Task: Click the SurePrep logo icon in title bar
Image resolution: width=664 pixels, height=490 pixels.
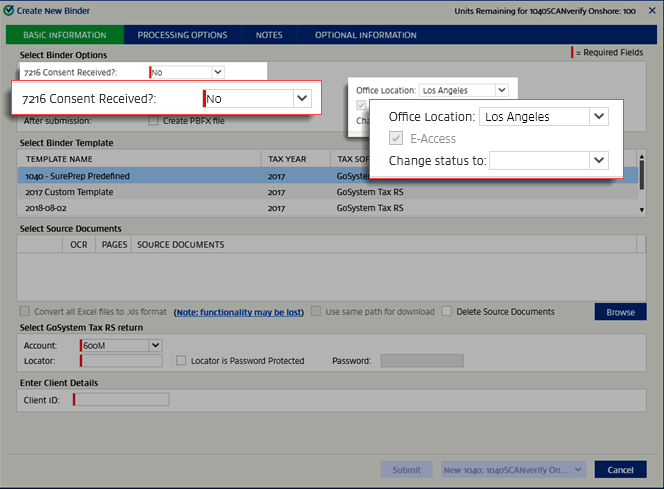Action: click(10, 10)
